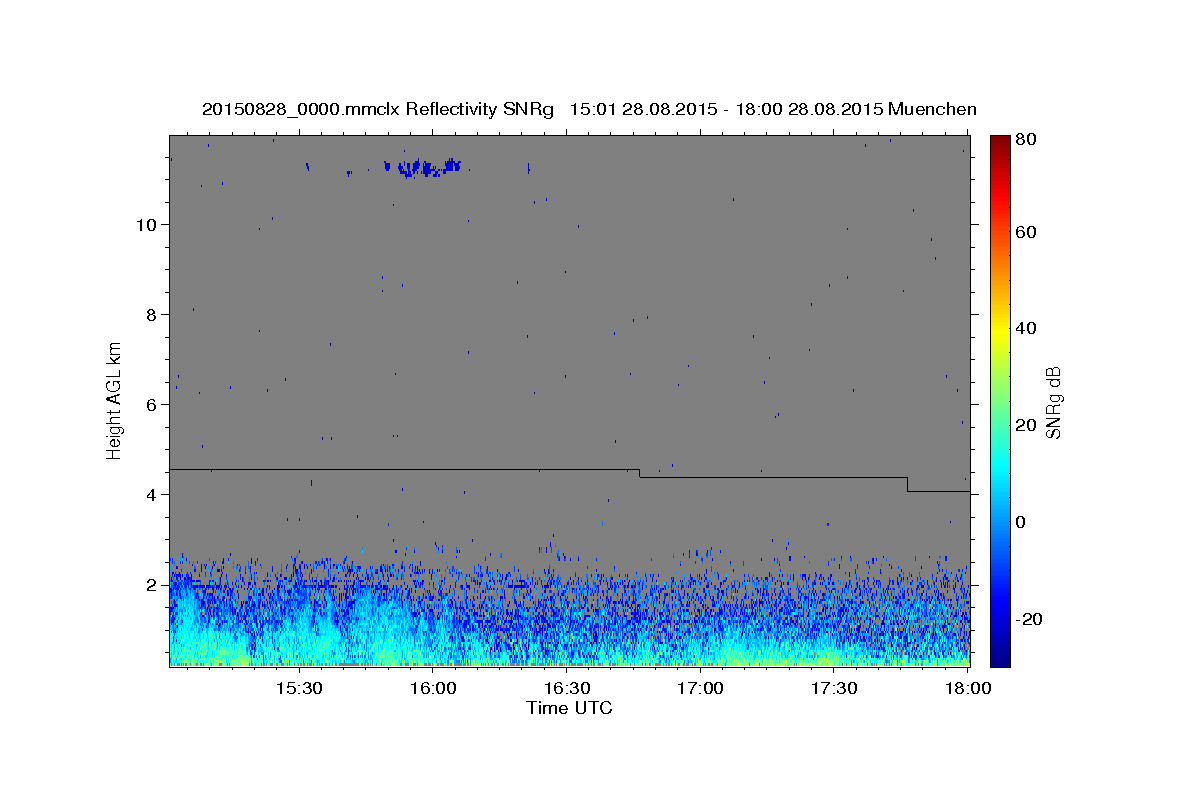Select the 'SNRg dB' colorbar label
Viewport: 1200px width, 800px height.
pyautogui.click(x=1053, y=402)
